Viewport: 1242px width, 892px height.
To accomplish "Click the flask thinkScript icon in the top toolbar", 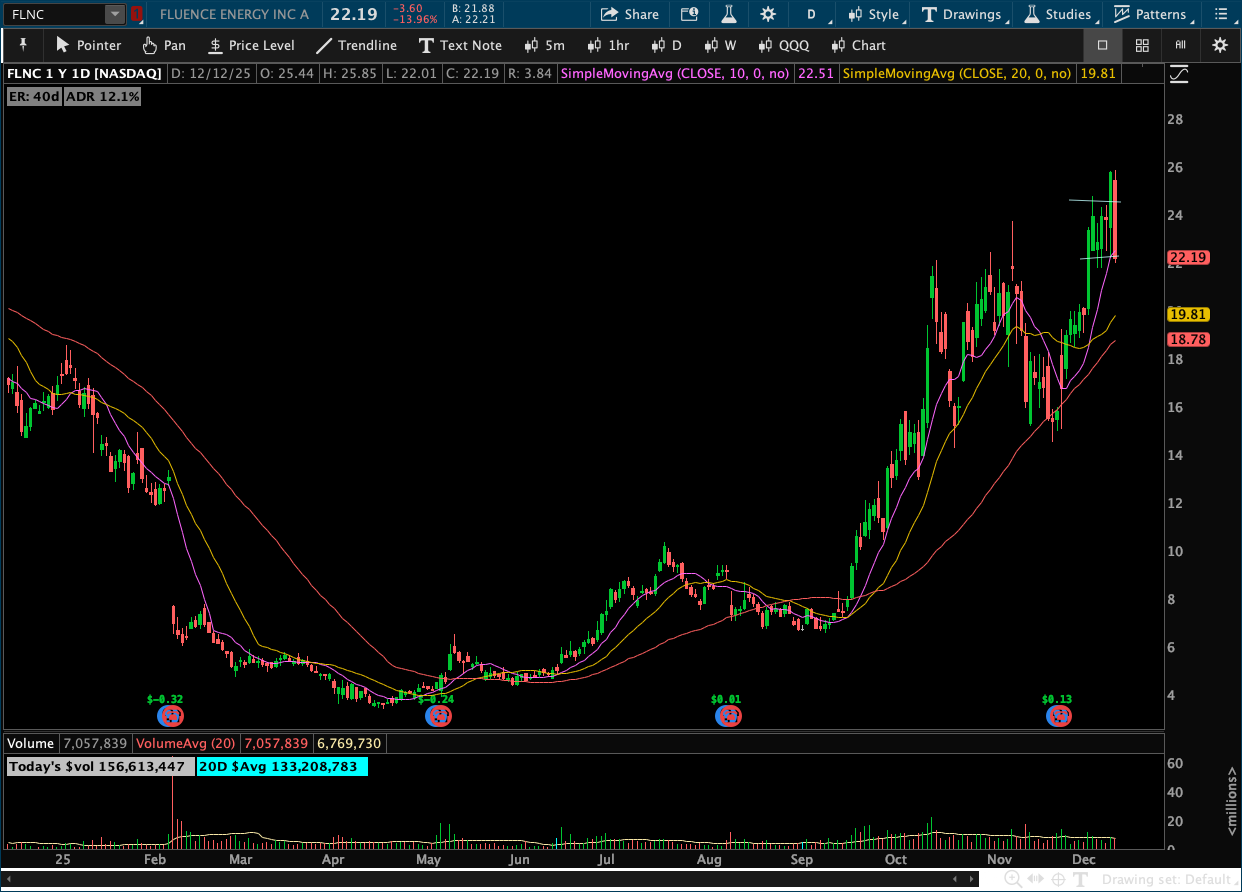I will coord(729,15).
